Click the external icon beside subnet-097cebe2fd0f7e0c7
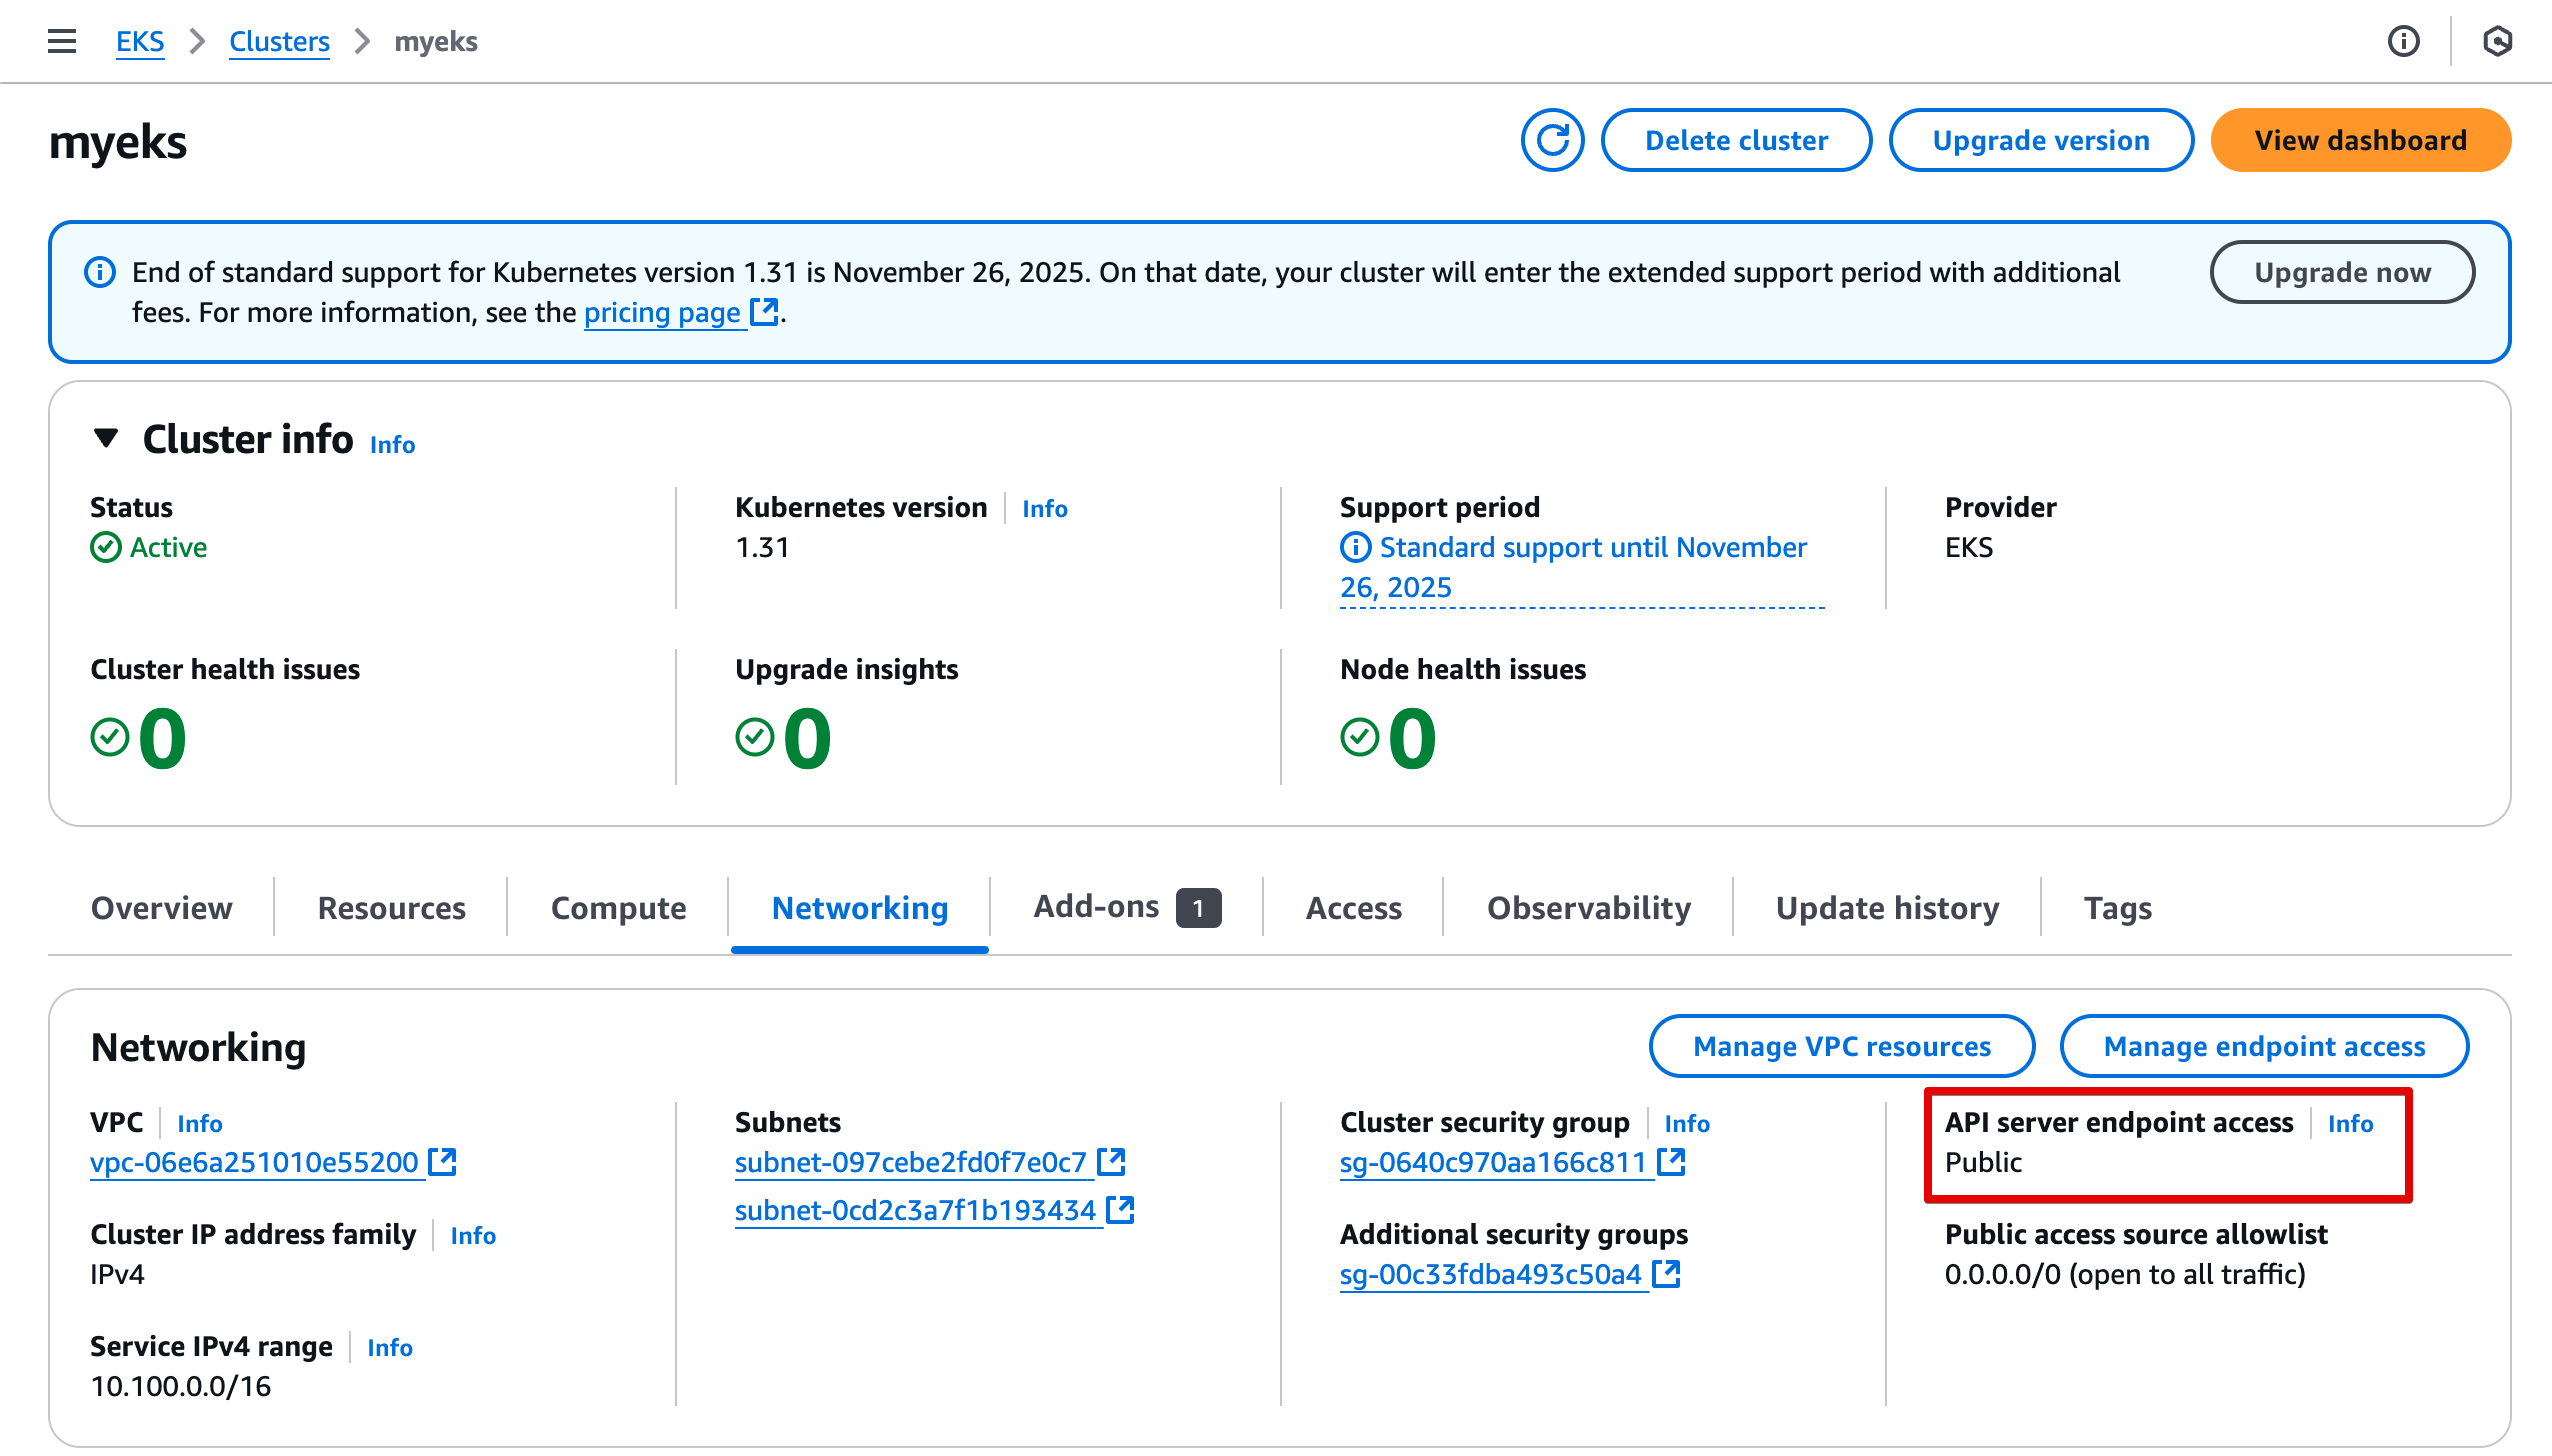 [x=1111, y=1162]
